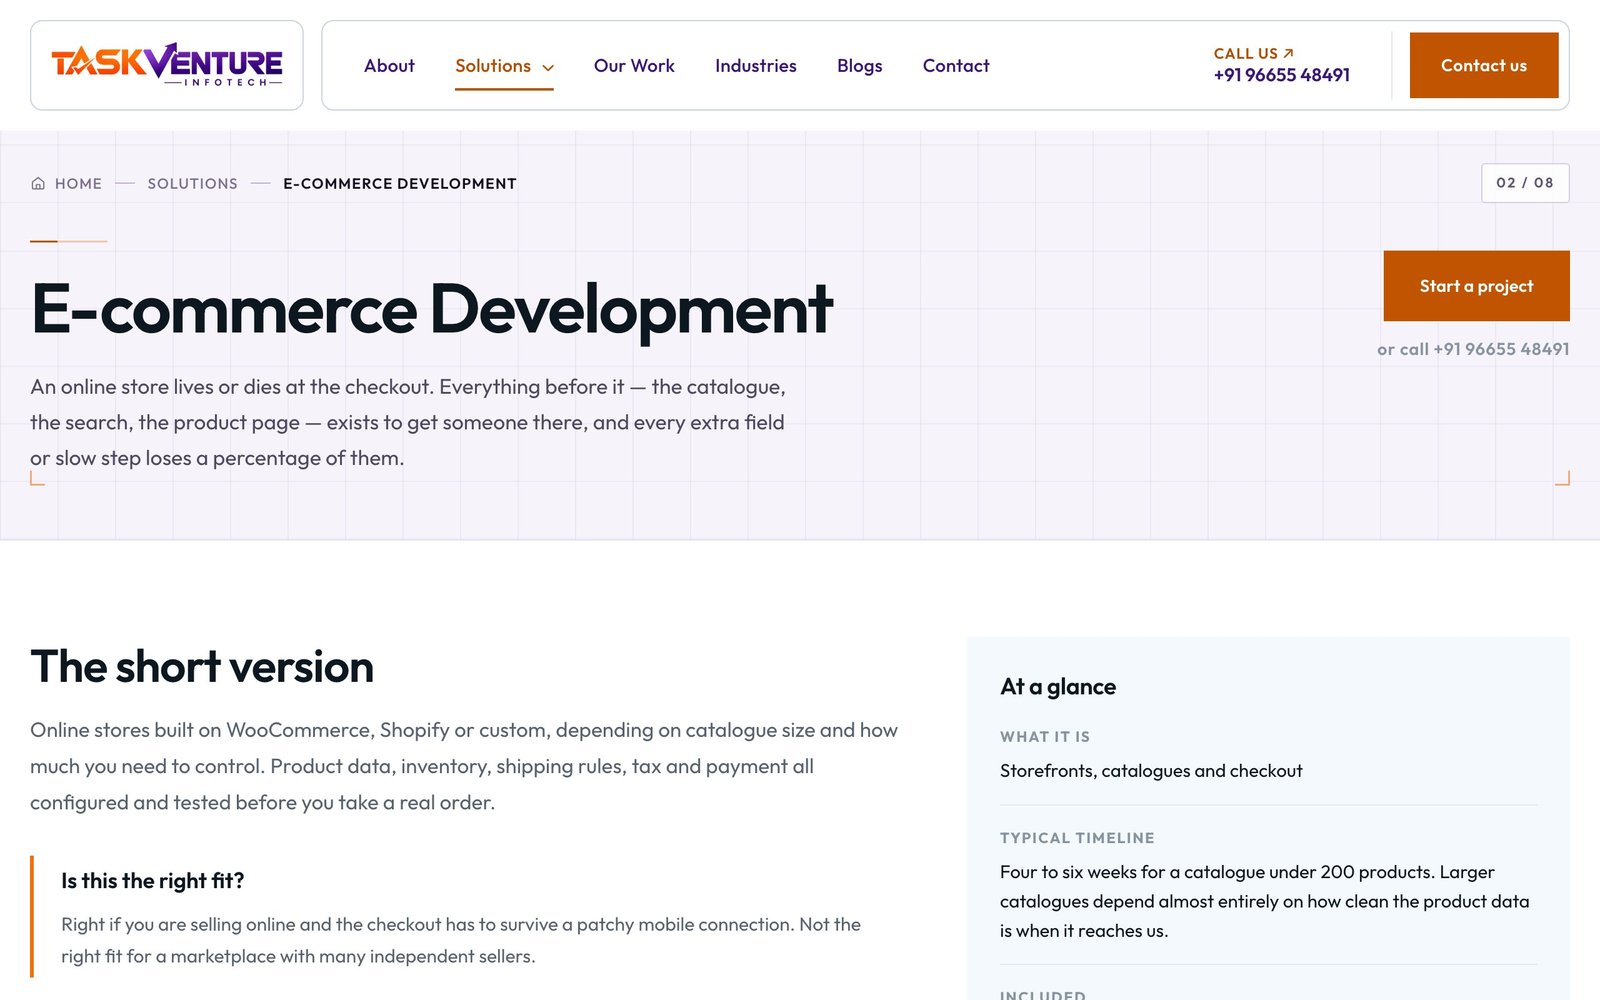Go to SOLUTIONS in the breadcrumb
This screenshot has height=1000, width=1600.
pyautogui.click(x=192, y=184)
